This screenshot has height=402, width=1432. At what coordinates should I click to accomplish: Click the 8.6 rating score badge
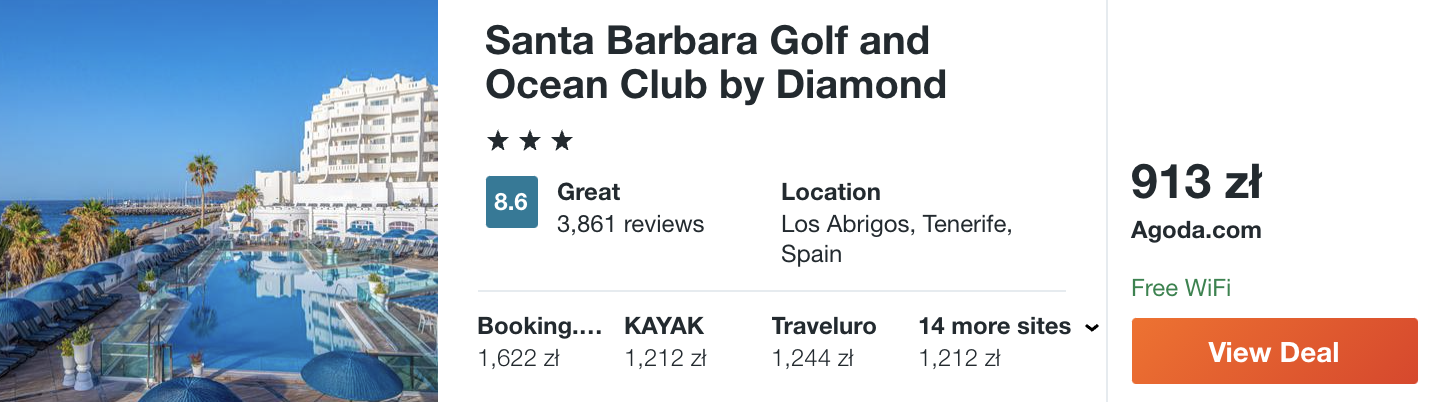click(x=511, y=202)
